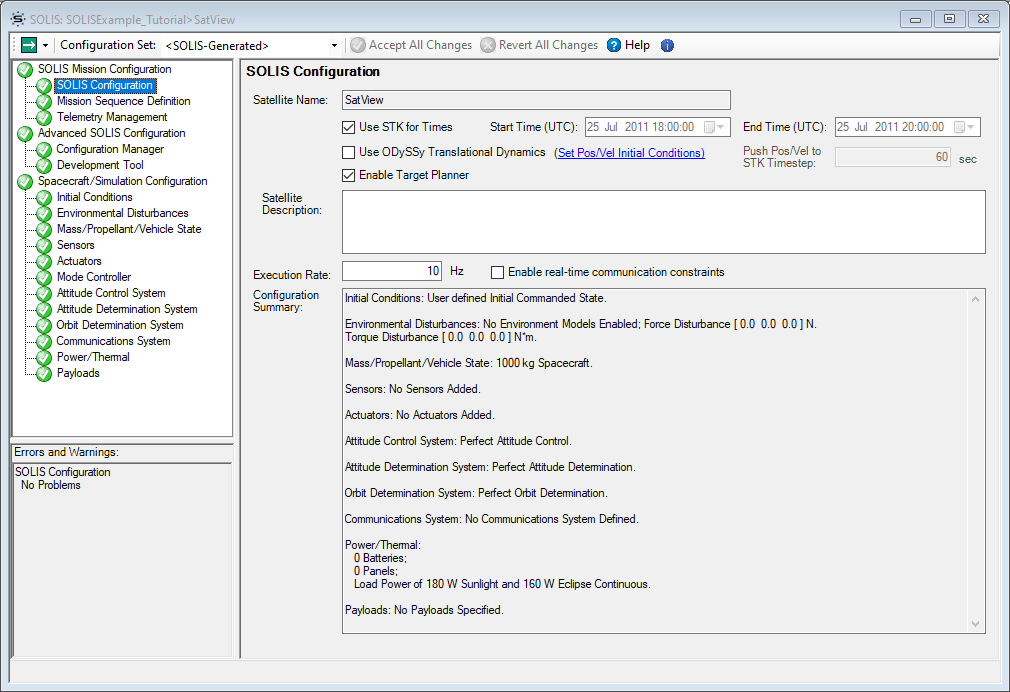Select Mission Sequence Definition in the tree
The image size is (1010, 692).
123,101
